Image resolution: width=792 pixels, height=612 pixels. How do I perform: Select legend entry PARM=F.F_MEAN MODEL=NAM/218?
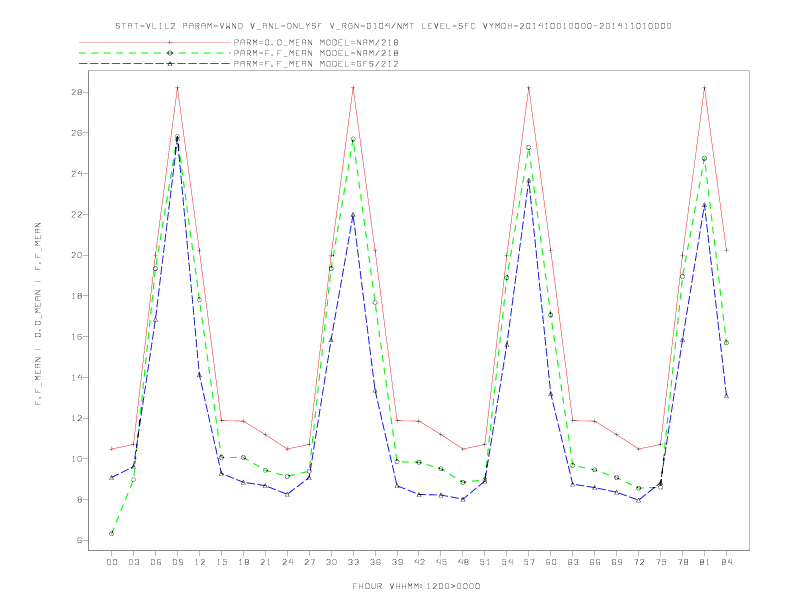316,53
